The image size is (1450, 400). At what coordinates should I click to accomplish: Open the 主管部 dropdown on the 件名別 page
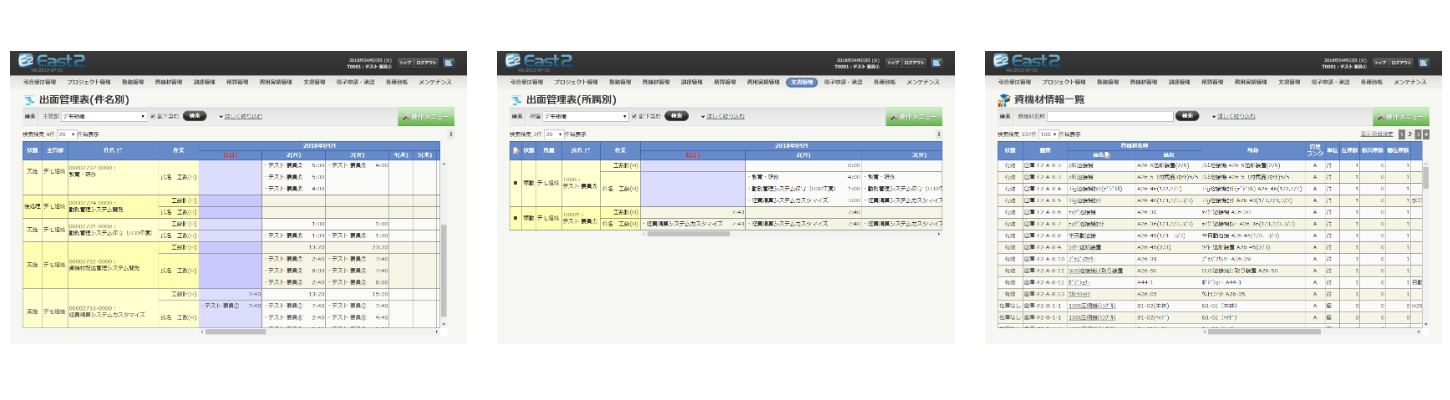point(104,116)
